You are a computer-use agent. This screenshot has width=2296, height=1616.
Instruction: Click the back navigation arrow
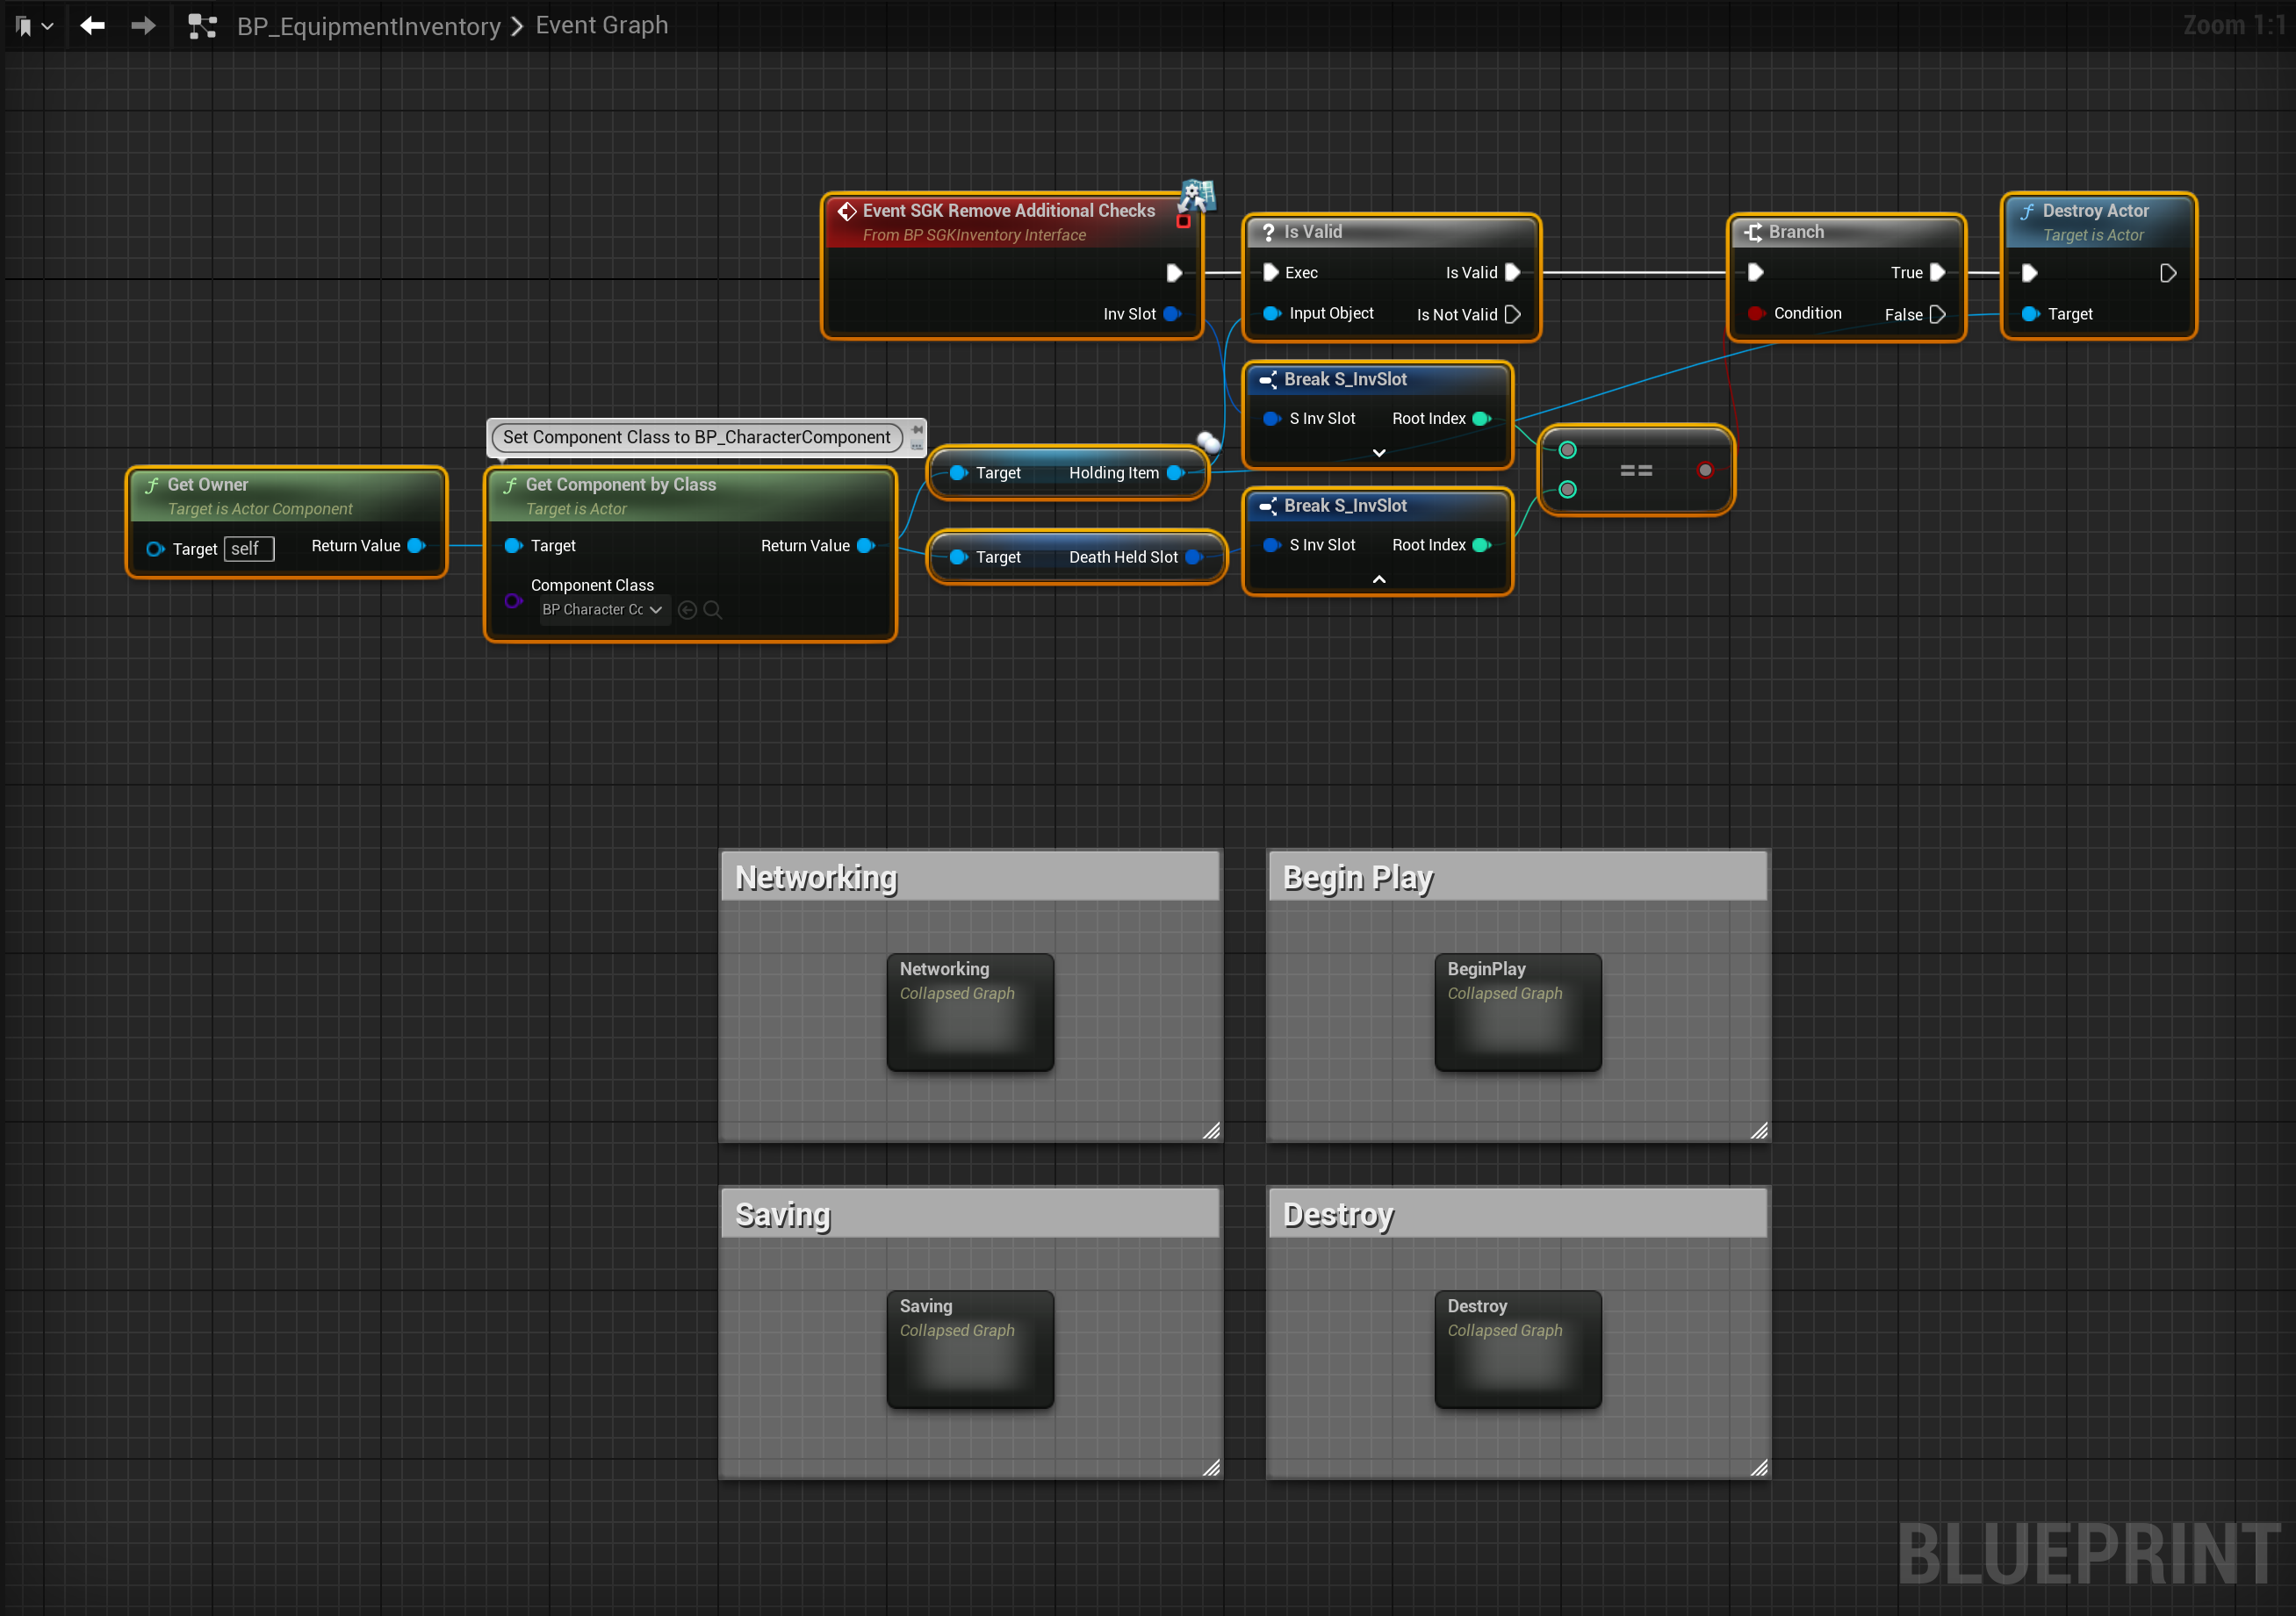coord(92,26)
